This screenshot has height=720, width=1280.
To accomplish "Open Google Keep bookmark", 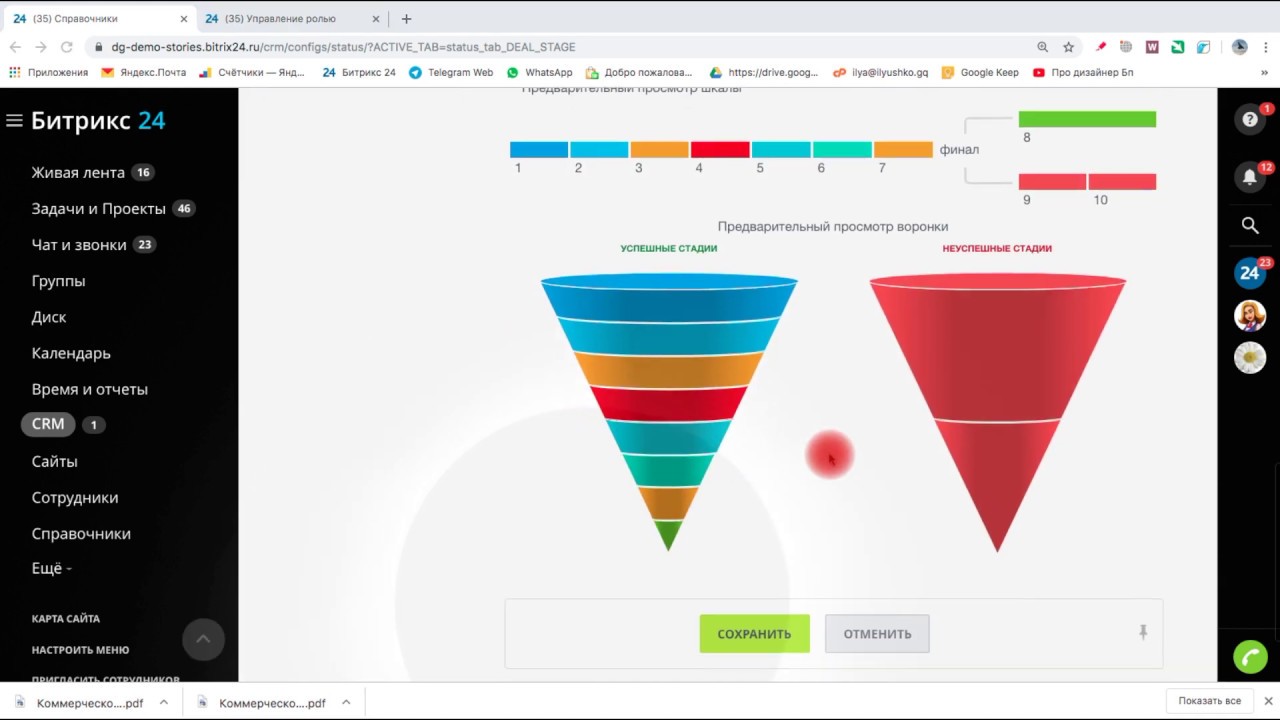I will coord(979,72).
